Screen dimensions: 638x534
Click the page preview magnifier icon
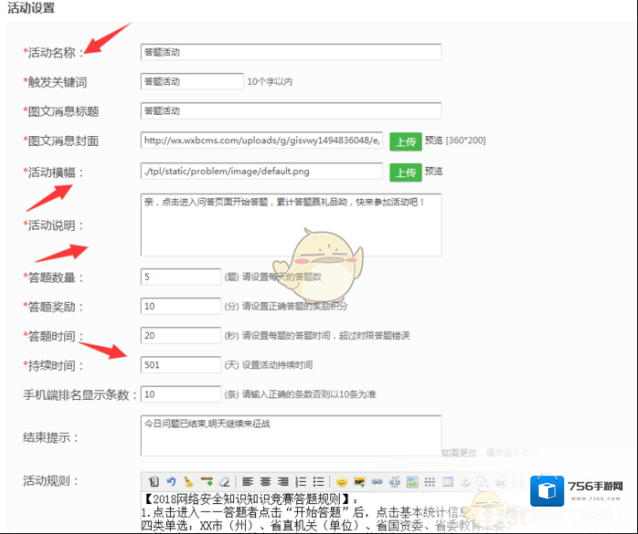[x=483, y=482]
